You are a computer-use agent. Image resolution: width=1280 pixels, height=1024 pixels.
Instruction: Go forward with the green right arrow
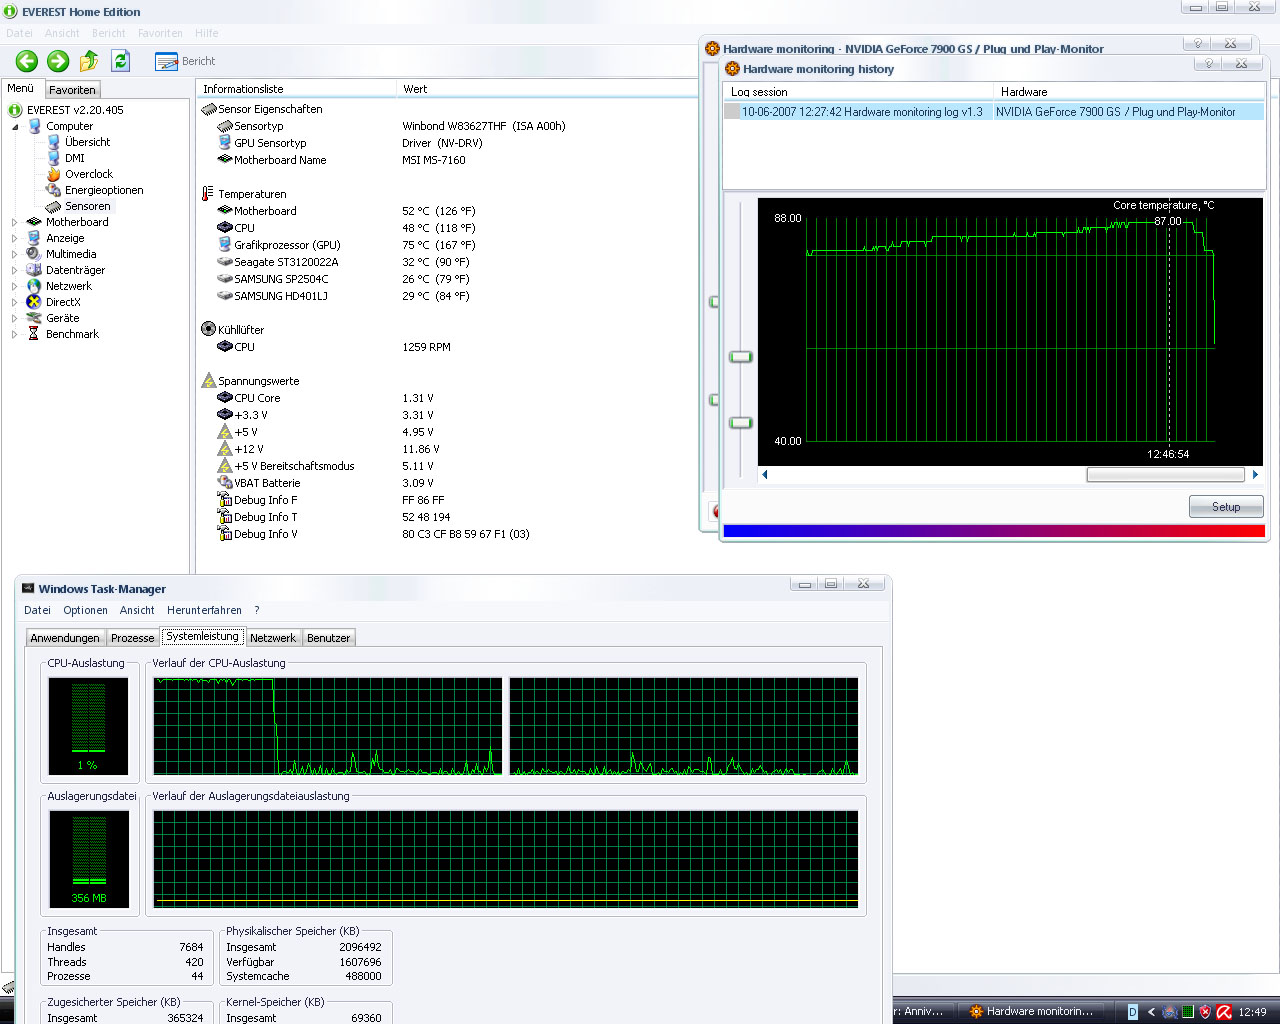[58, 61]
